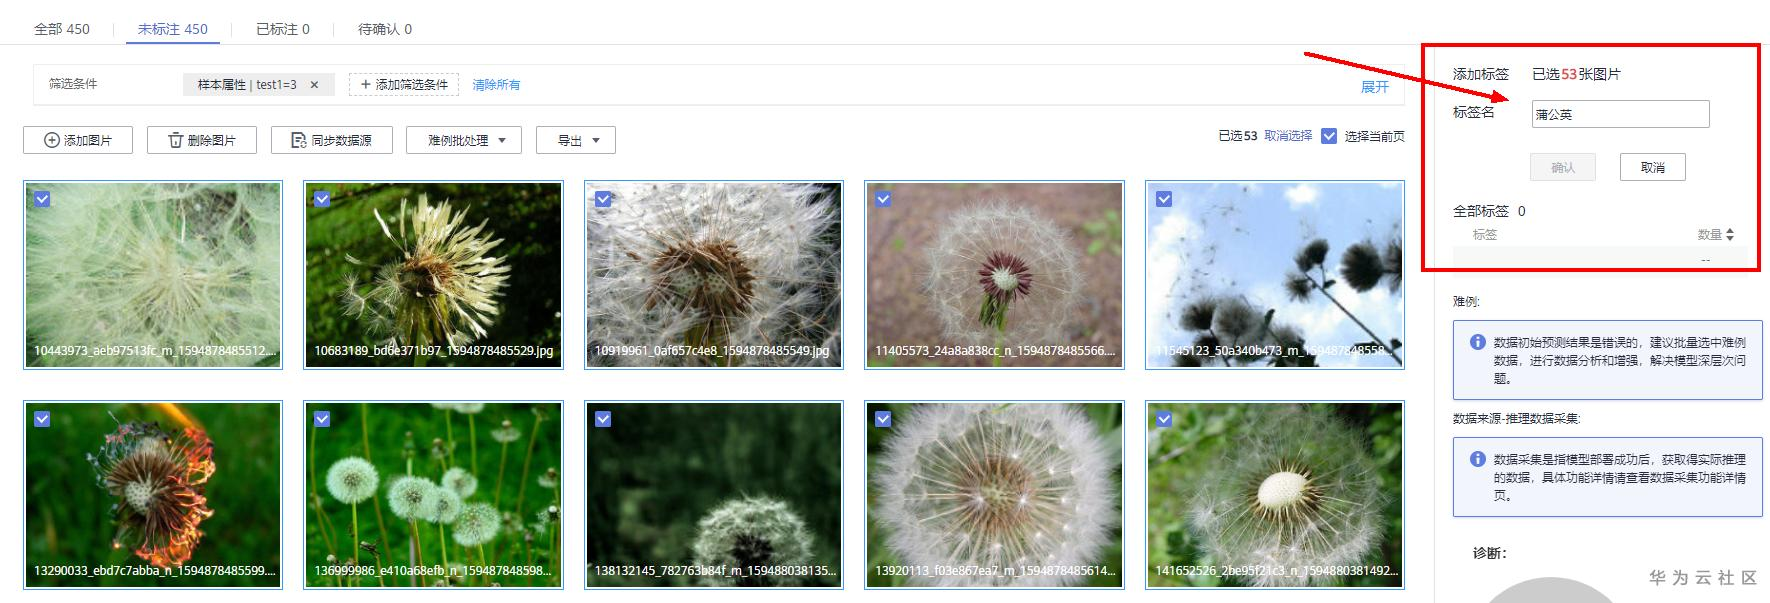Image resolution: width=1770 pixels, height=603 pixels.
Task: Open the 已标注 0 tab
Action: point(283,29)
